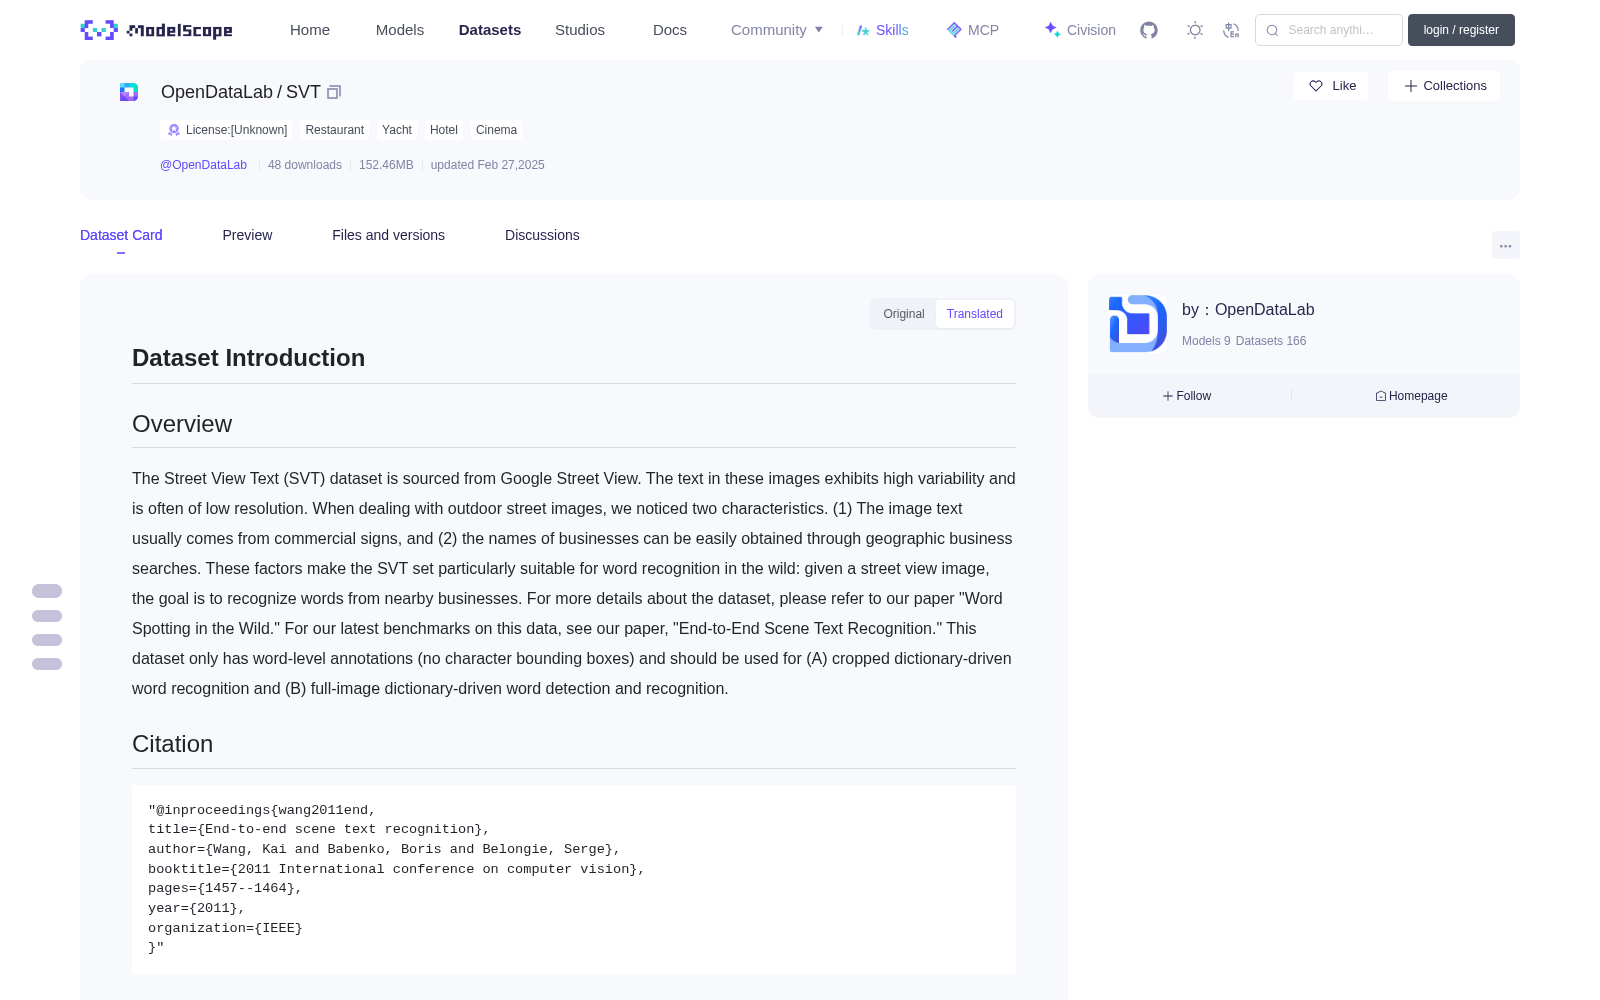Copy the dataset name OpenDataLab/SVT
1600x1000 pixels.
pos(334,92)
